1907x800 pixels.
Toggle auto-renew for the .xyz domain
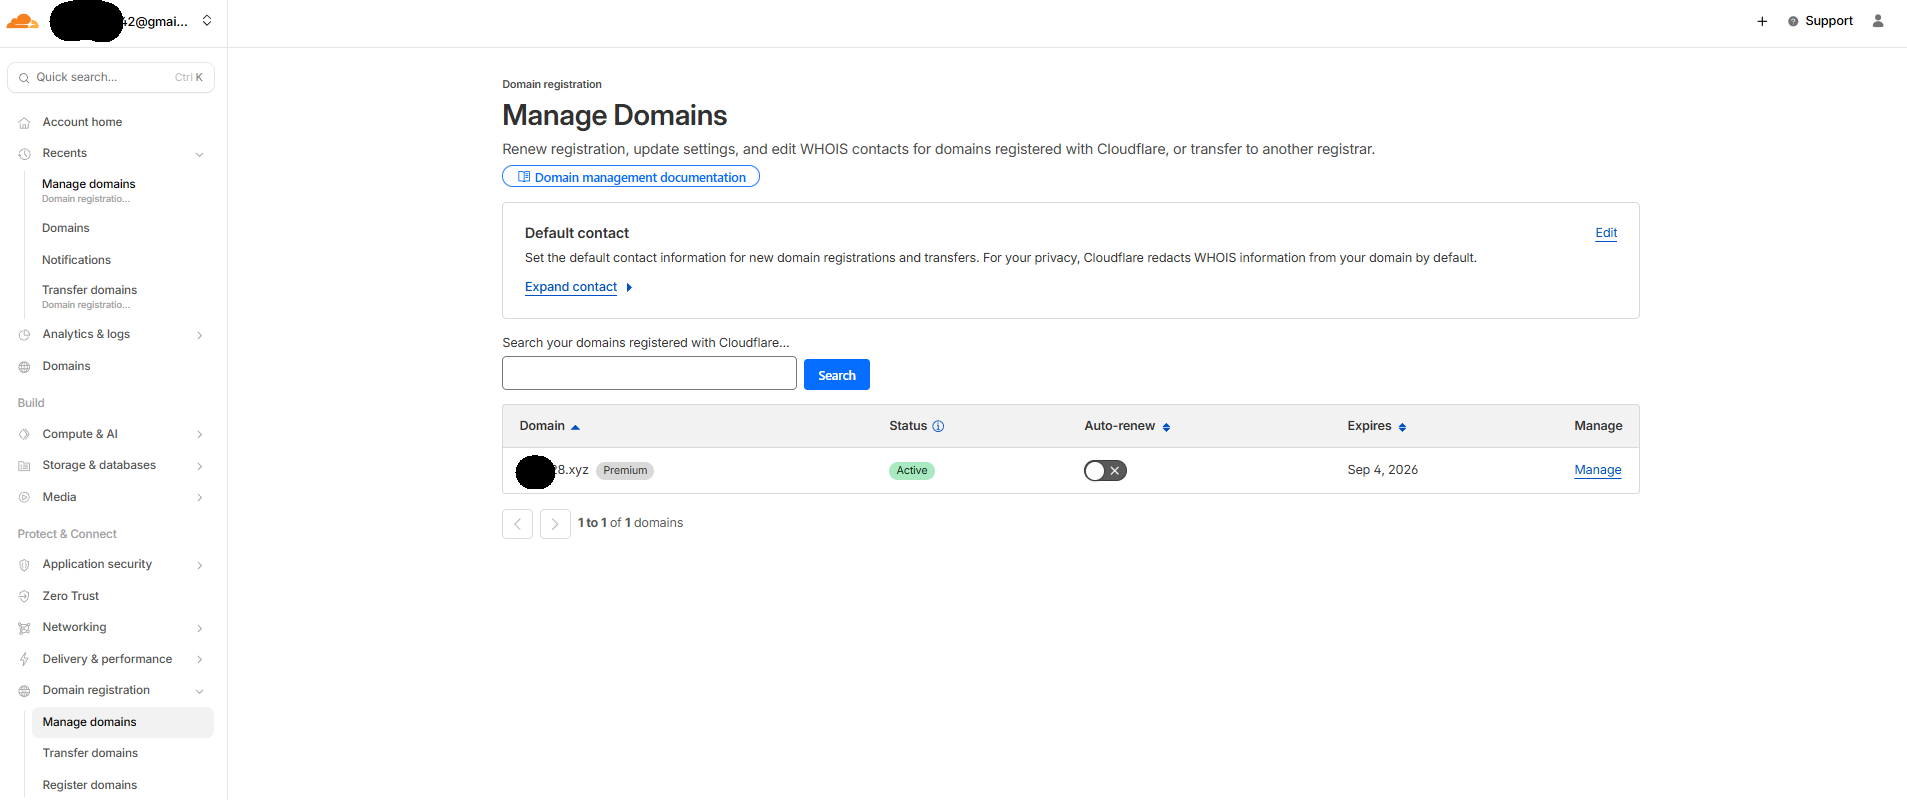pos(1105,471)
